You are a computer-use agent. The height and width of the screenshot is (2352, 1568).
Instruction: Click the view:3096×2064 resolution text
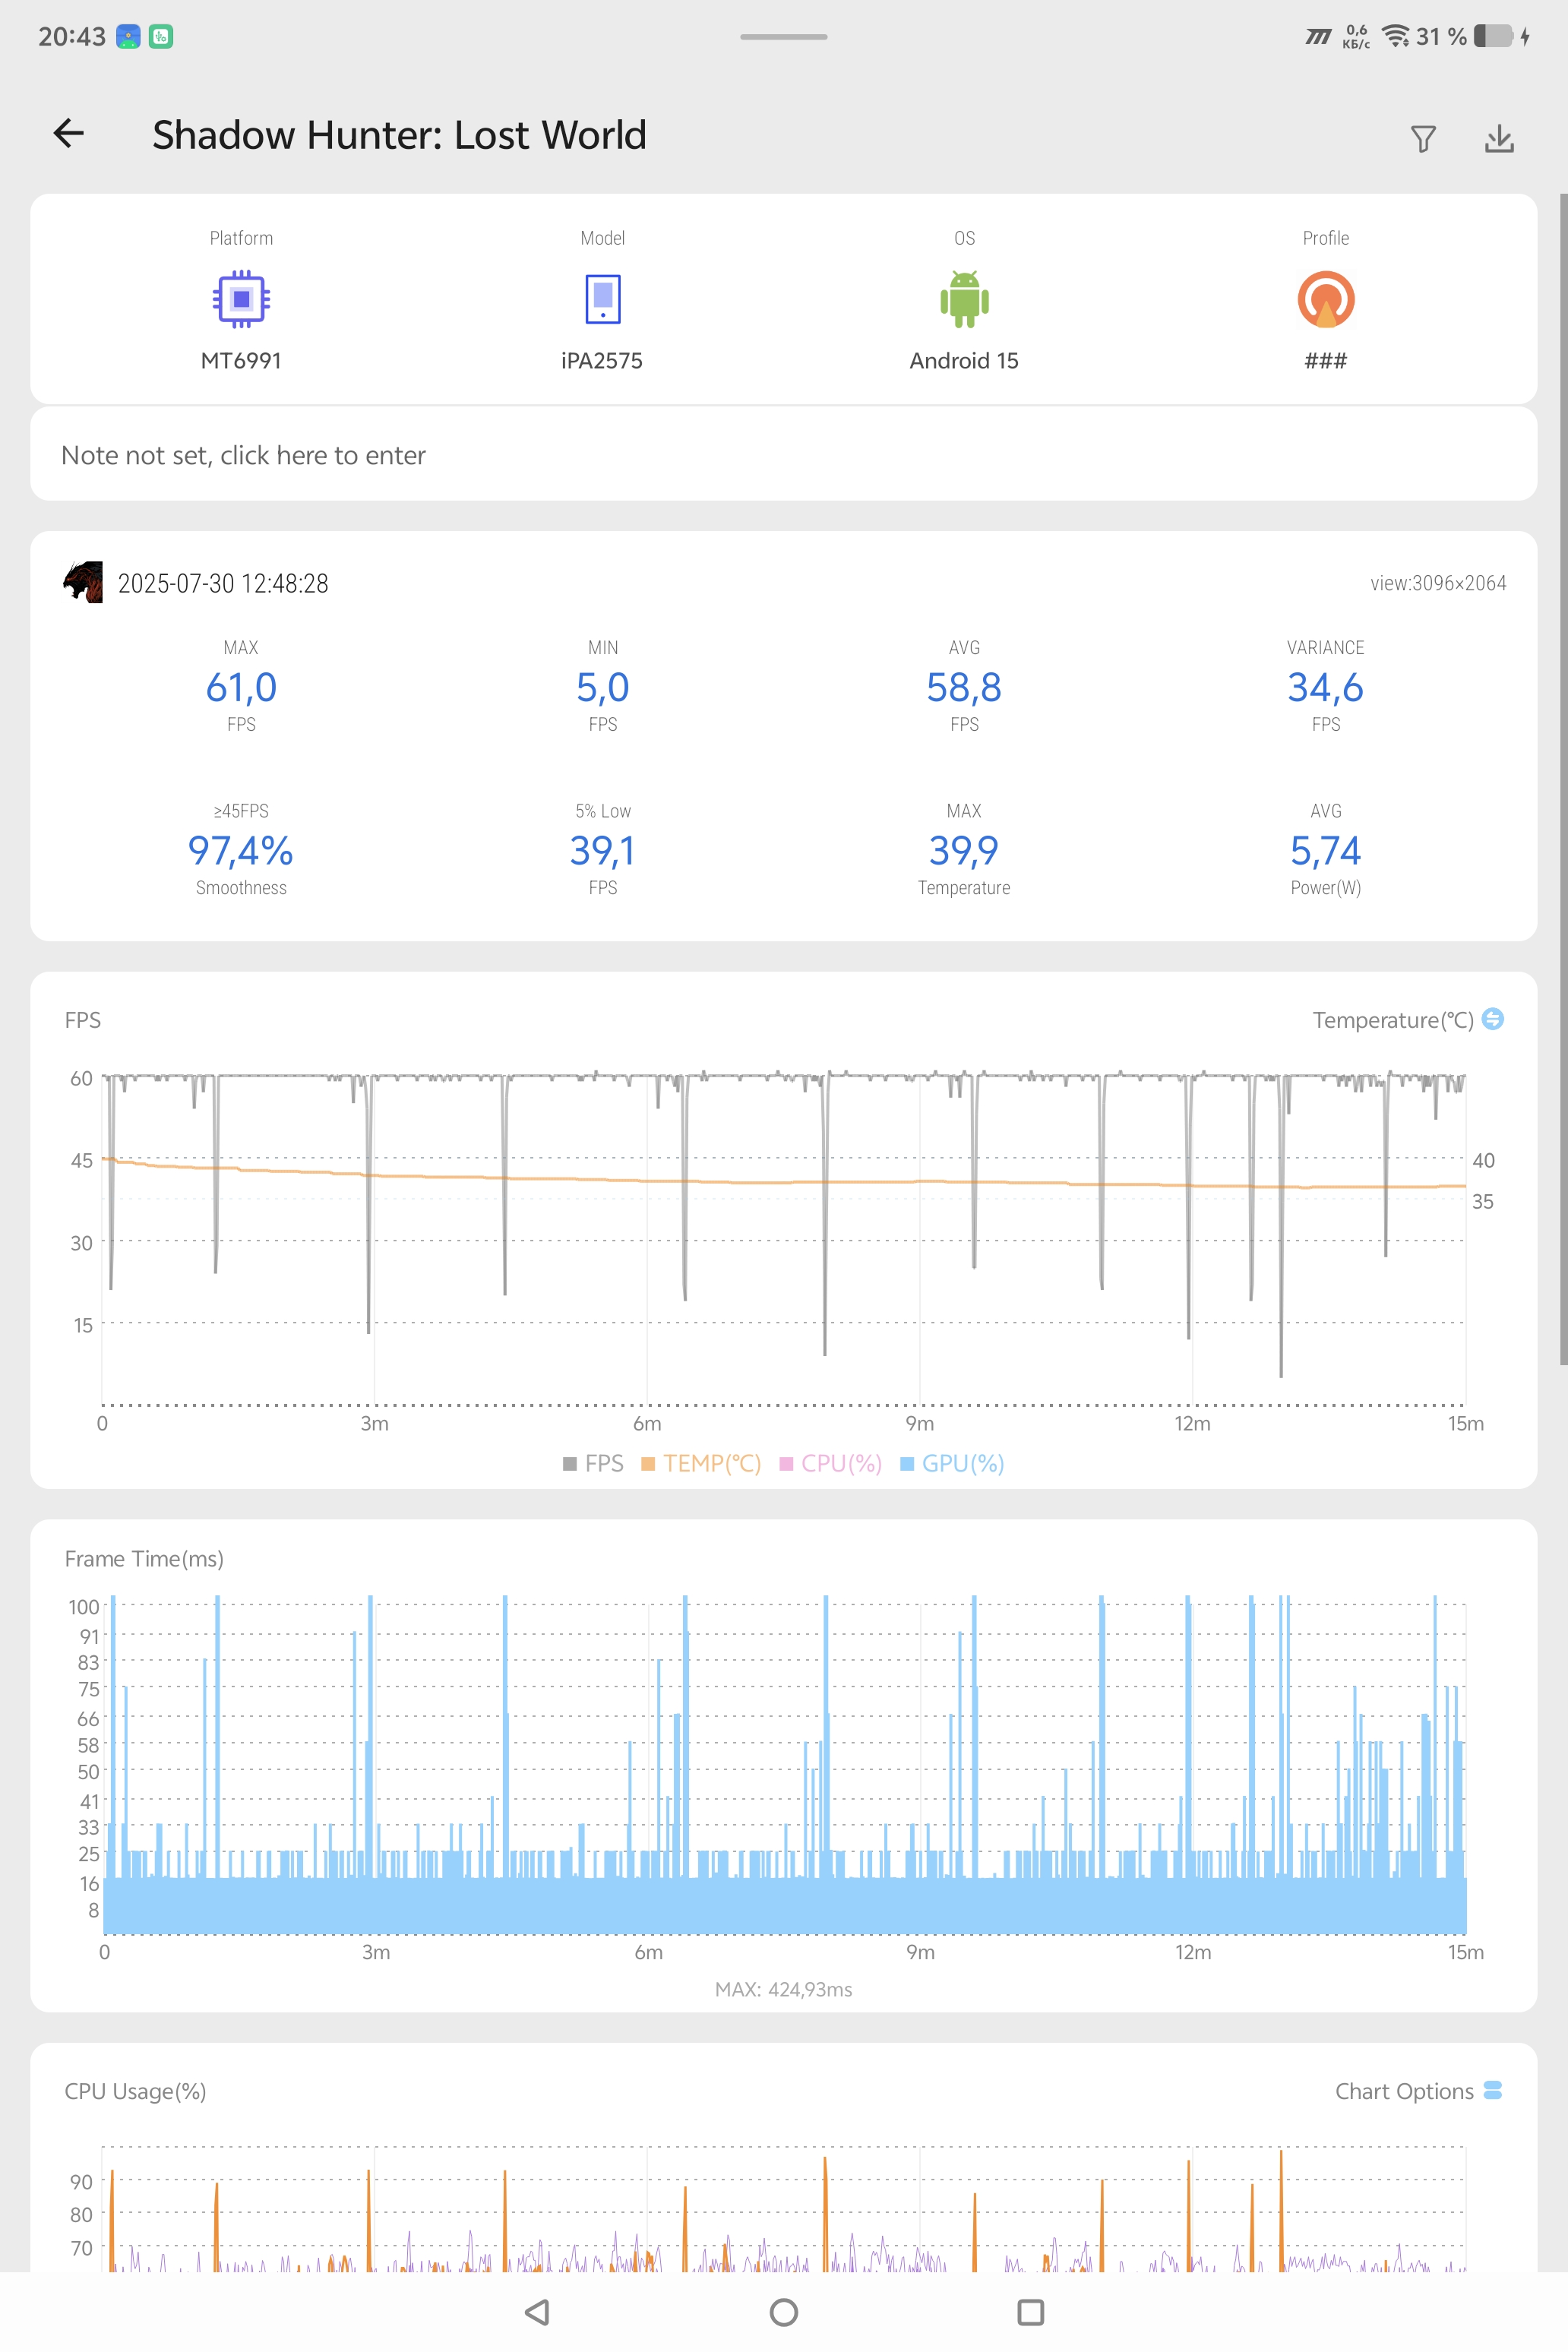tap(1438, 583)
